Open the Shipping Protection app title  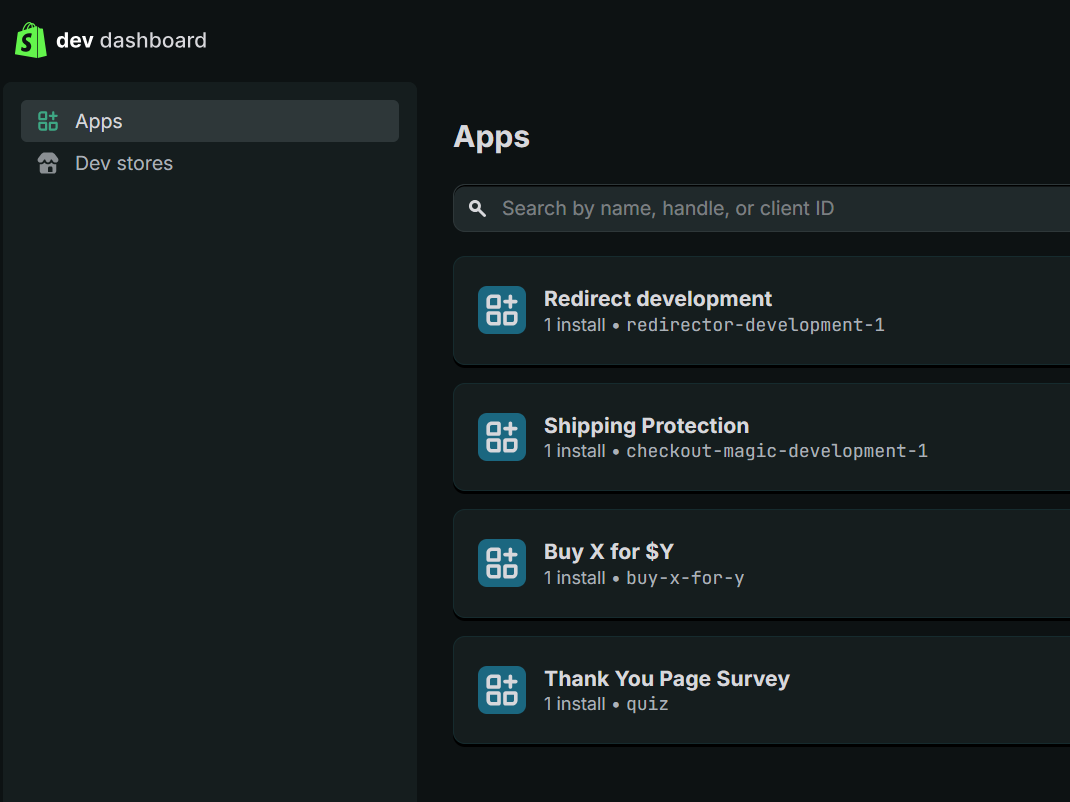click(646, 425)
